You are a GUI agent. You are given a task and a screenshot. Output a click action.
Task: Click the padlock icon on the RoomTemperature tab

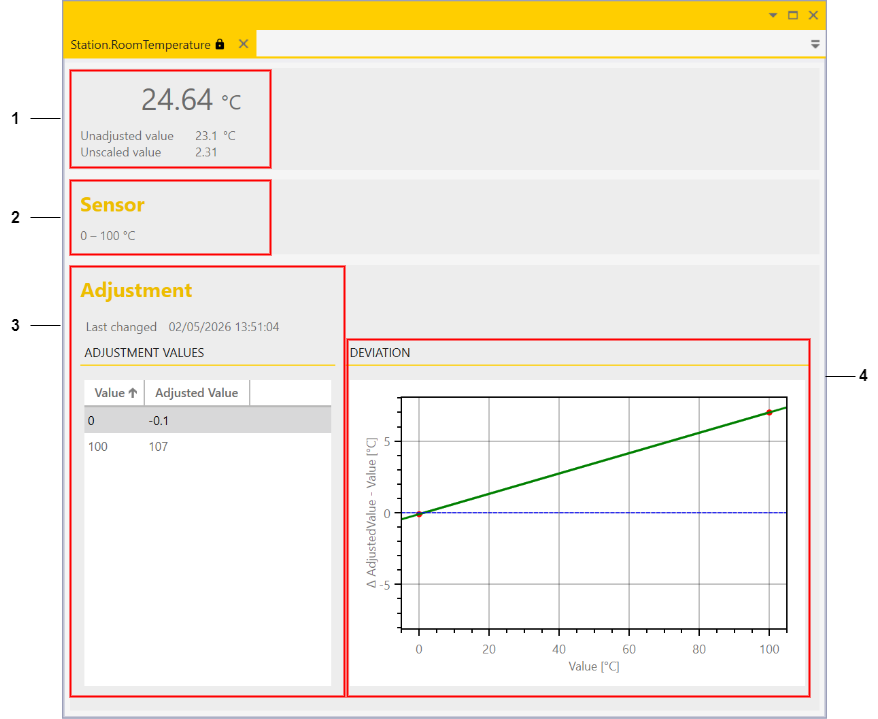coord(219,44)
